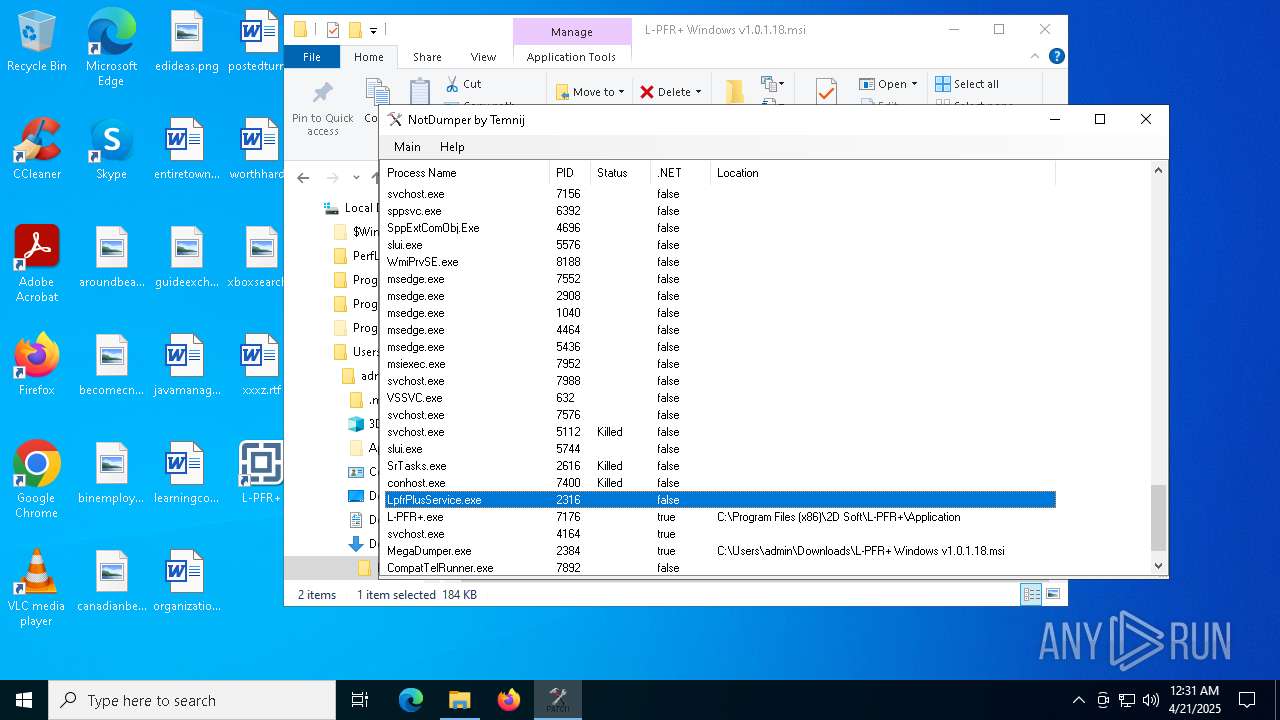1280x720 pixels.
Task: Open the Microsoft Edge desktop shortcut
Action: [x=111, y=48]
